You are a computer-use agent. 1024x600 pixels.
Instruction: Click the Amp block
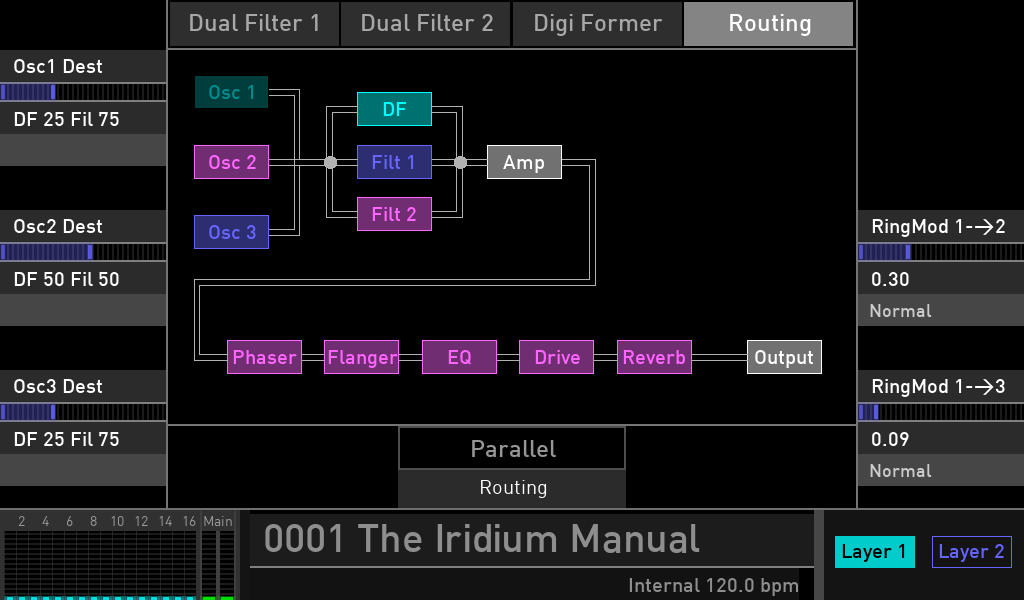click(x=524, y=162)
